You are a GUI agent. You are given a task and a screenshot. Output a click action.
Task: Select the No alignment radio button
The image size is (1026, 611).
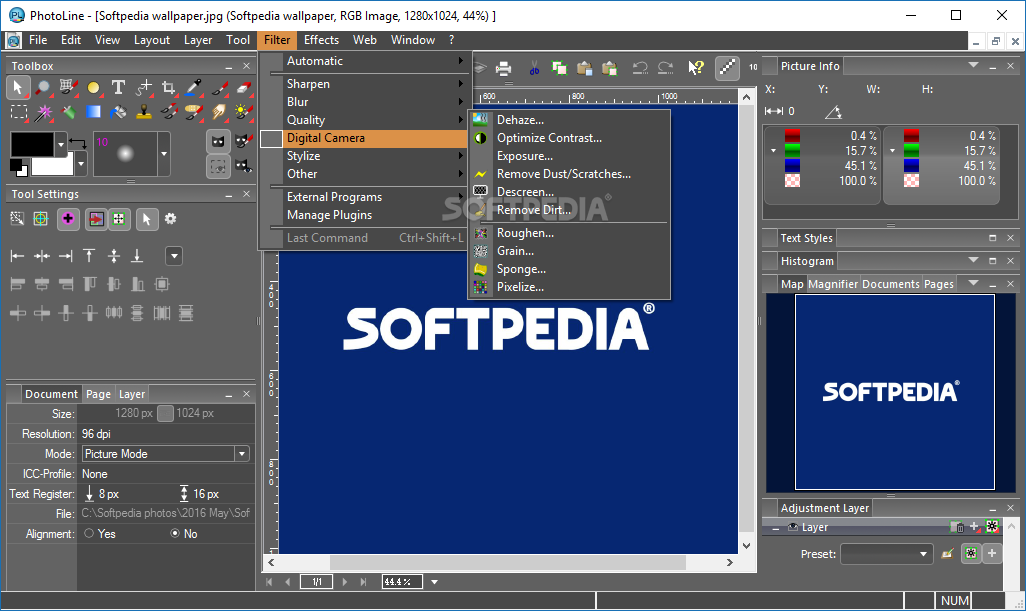point(175,533)
